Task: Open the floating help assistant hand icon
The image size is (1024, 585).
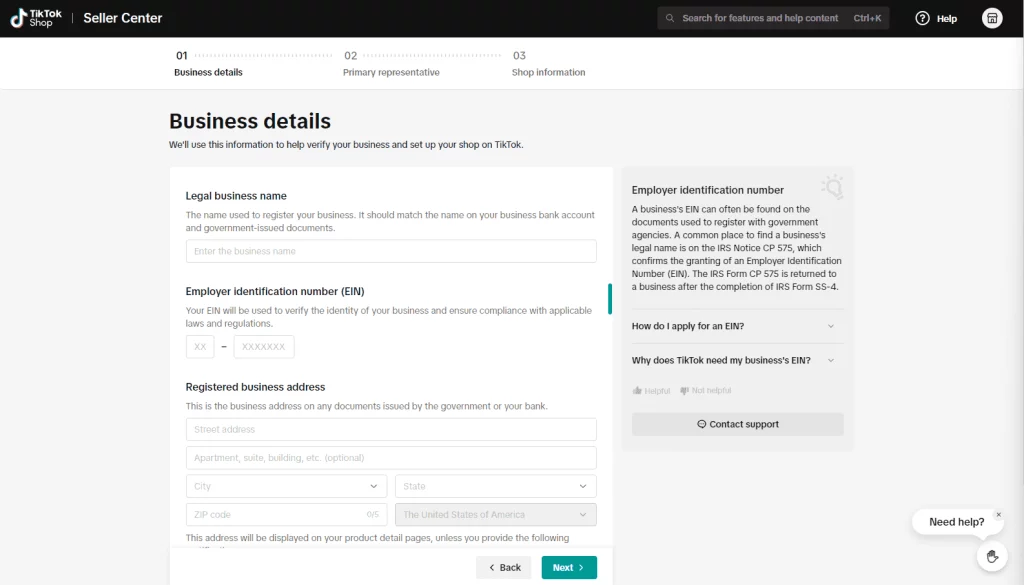Action: point(992,556)
